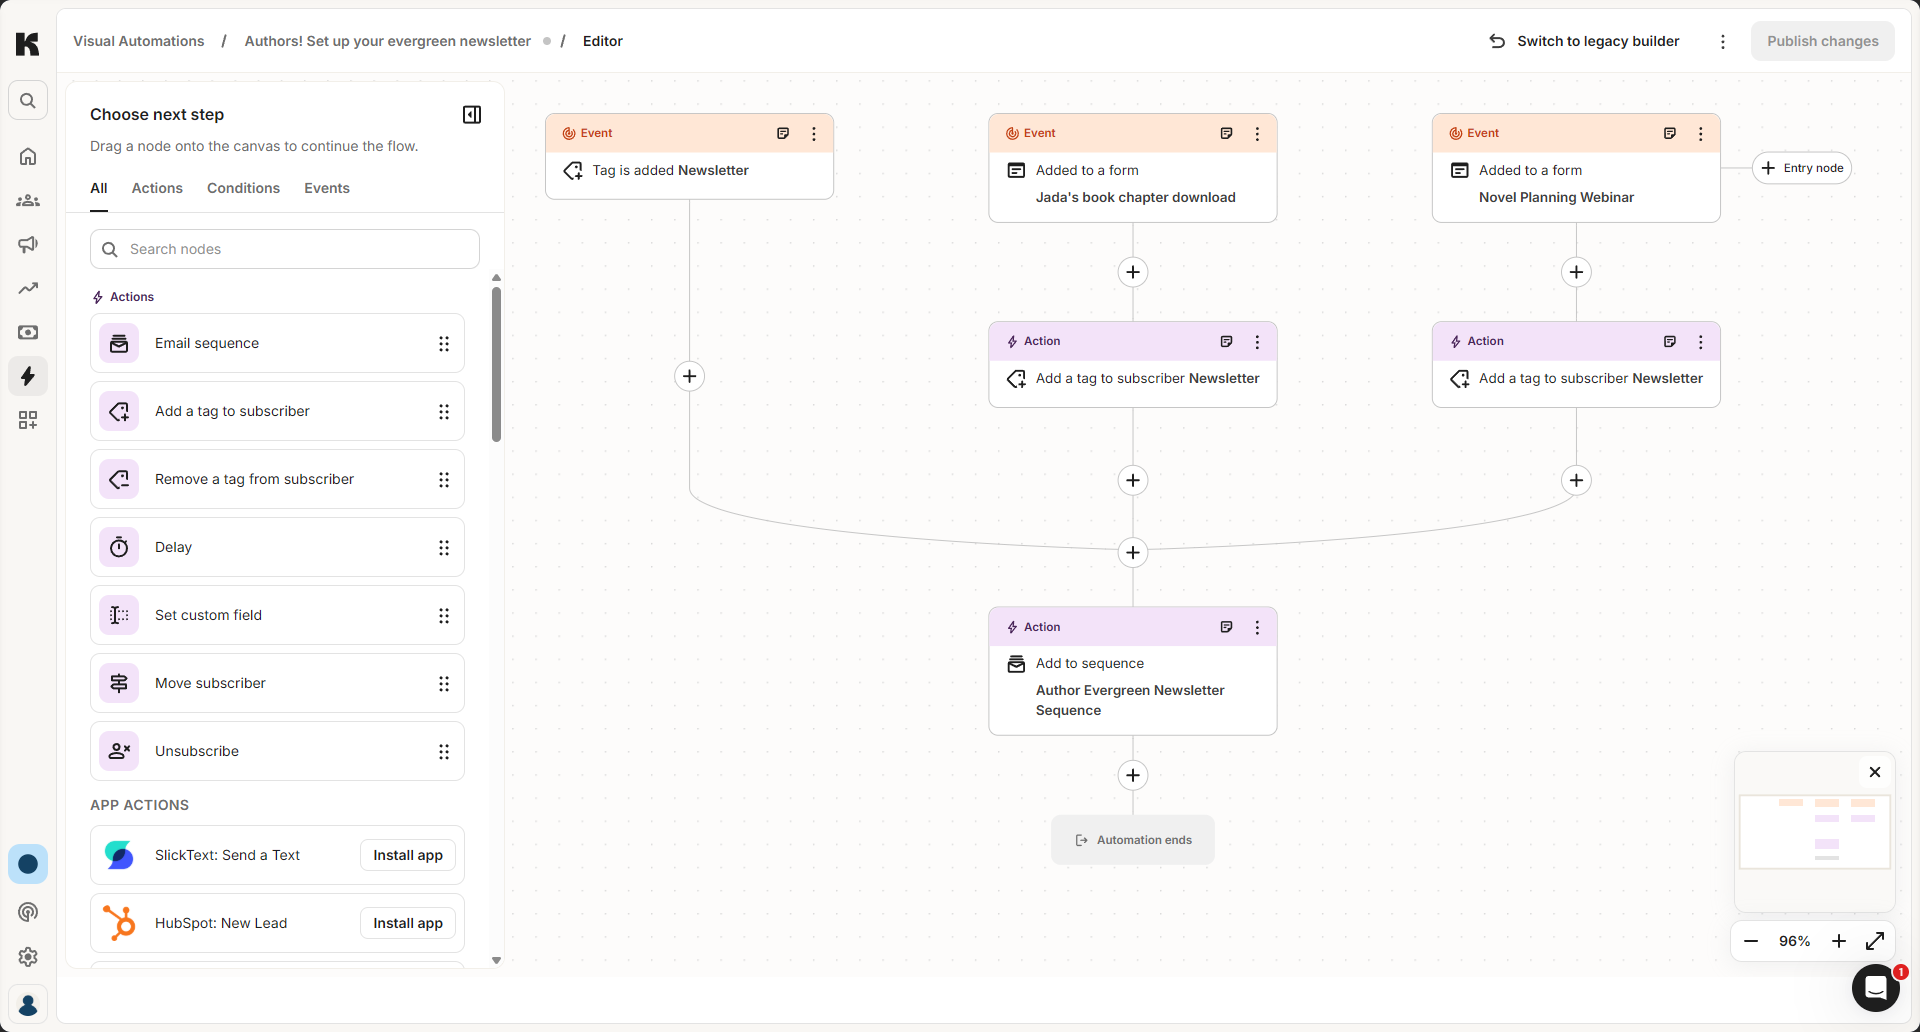Zoom in the canvas with plus
Image resolution: width=1920 pixels, height=1032 pixels.
point(1838,941)
